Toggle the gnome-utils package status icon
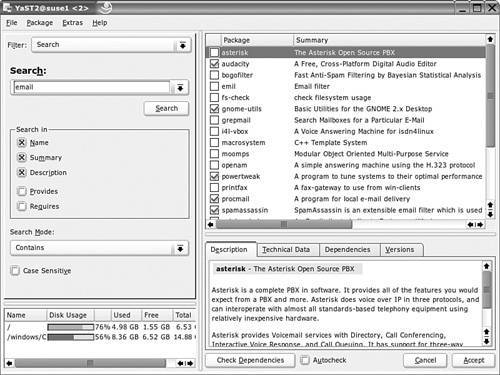The image size is (500, 375). point(214,109)
